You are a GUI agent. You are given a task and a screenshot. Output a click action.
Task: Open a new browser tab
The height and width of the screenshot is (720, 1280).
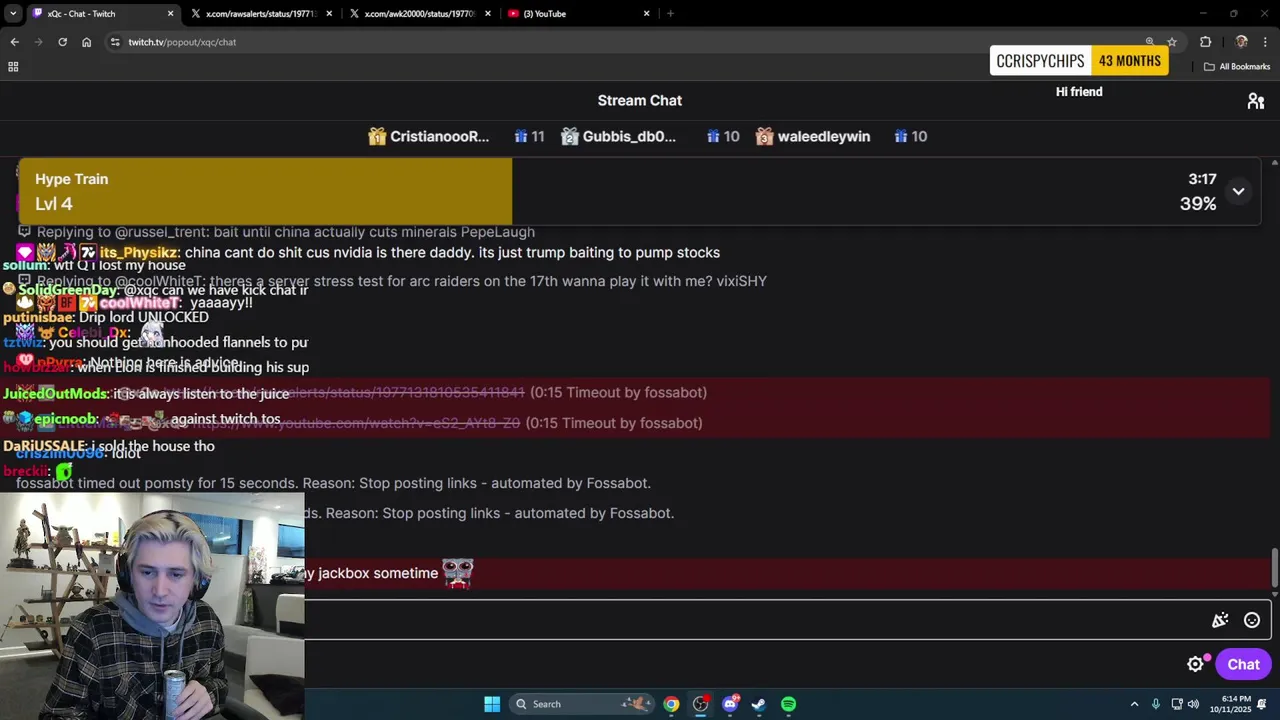pyautogui.click(x=670, y=14)
